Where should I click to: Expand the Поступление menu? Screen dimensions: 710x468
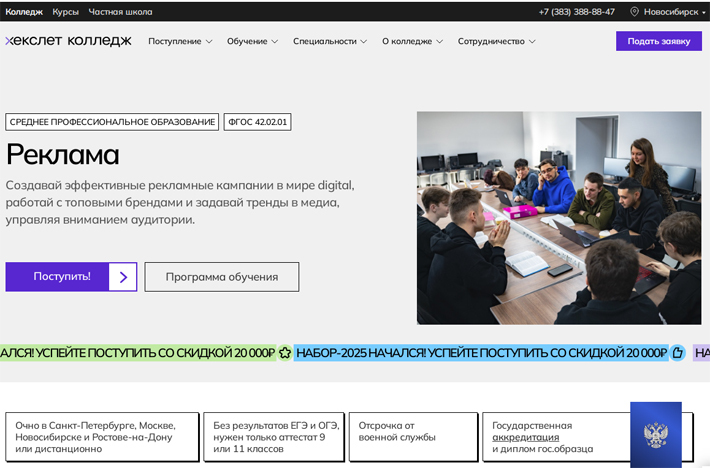[180, 41]
